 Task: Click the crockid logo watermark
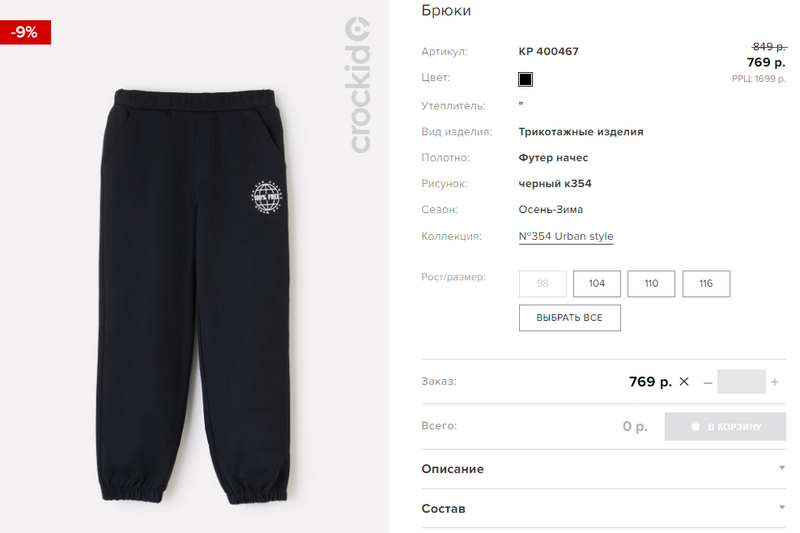pos(359,85)
